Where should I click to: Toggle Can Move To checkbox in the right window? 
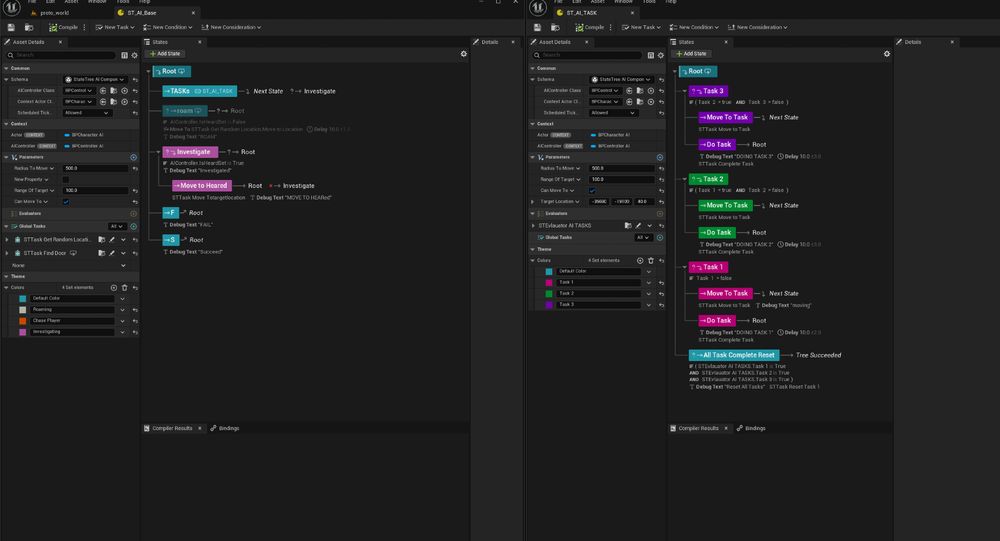[x=592, y=191]
